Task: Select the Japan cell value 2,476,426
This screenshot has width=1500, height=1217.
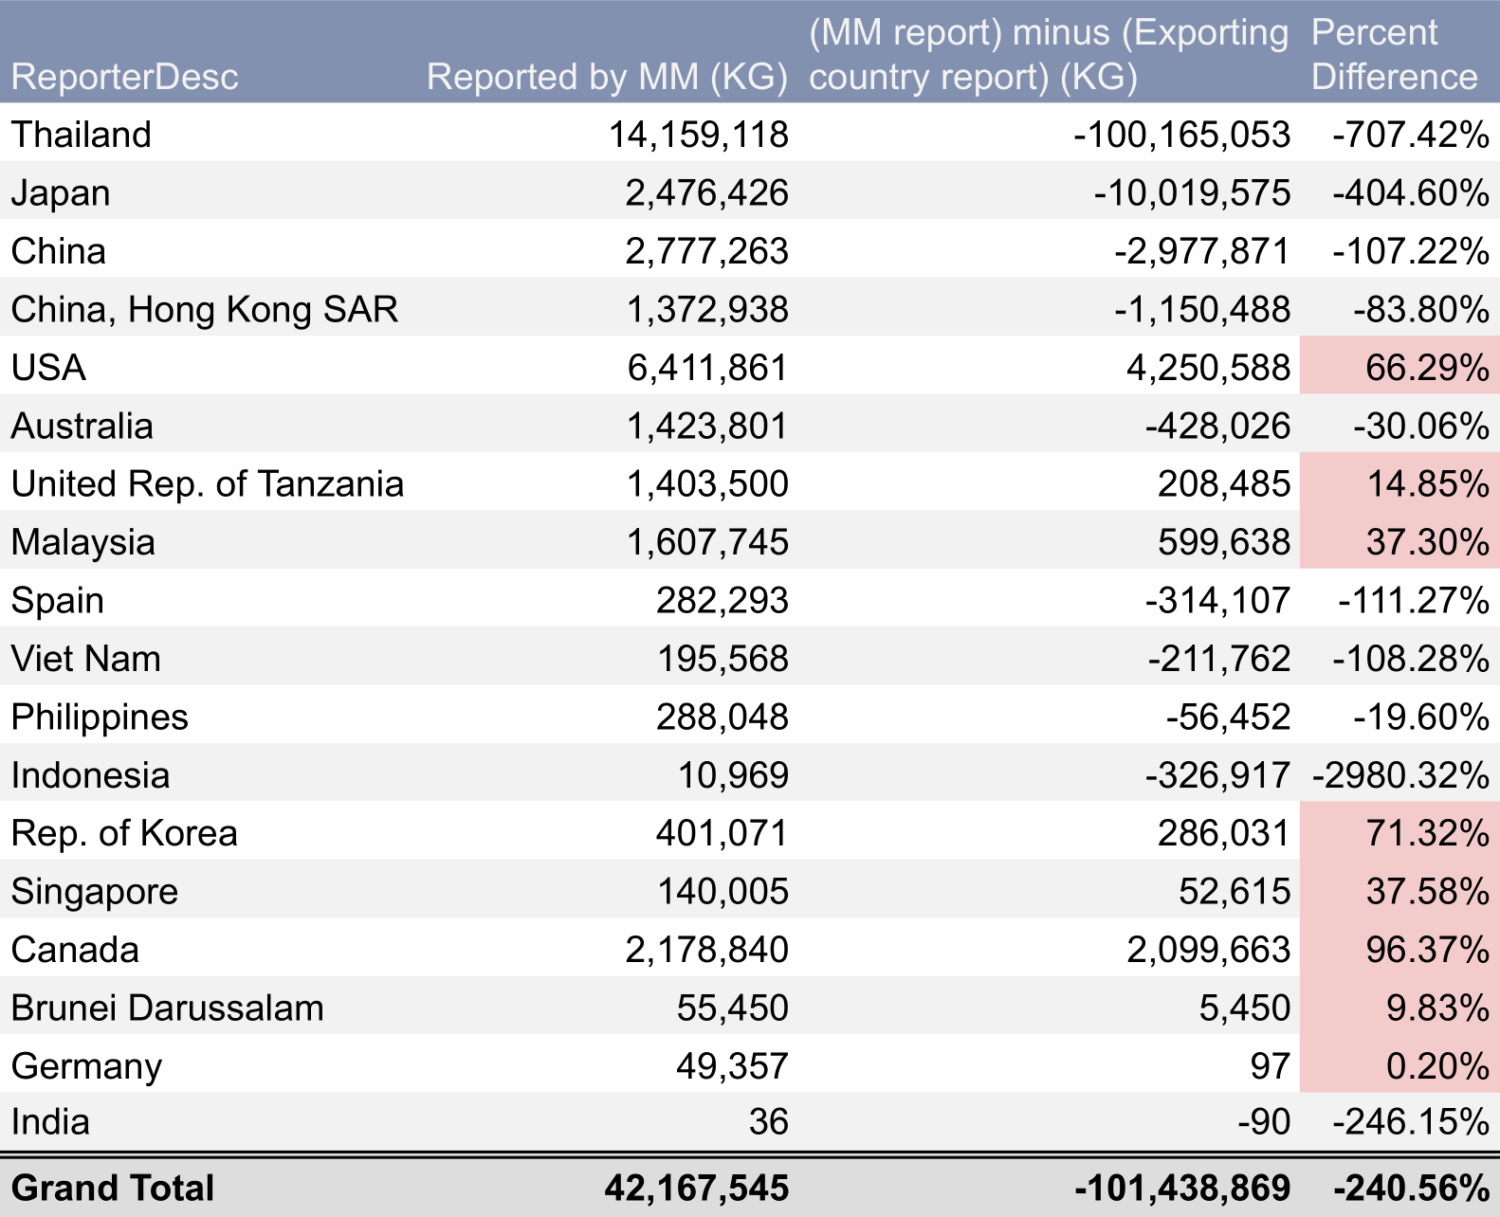Action: tap(706, 193)
